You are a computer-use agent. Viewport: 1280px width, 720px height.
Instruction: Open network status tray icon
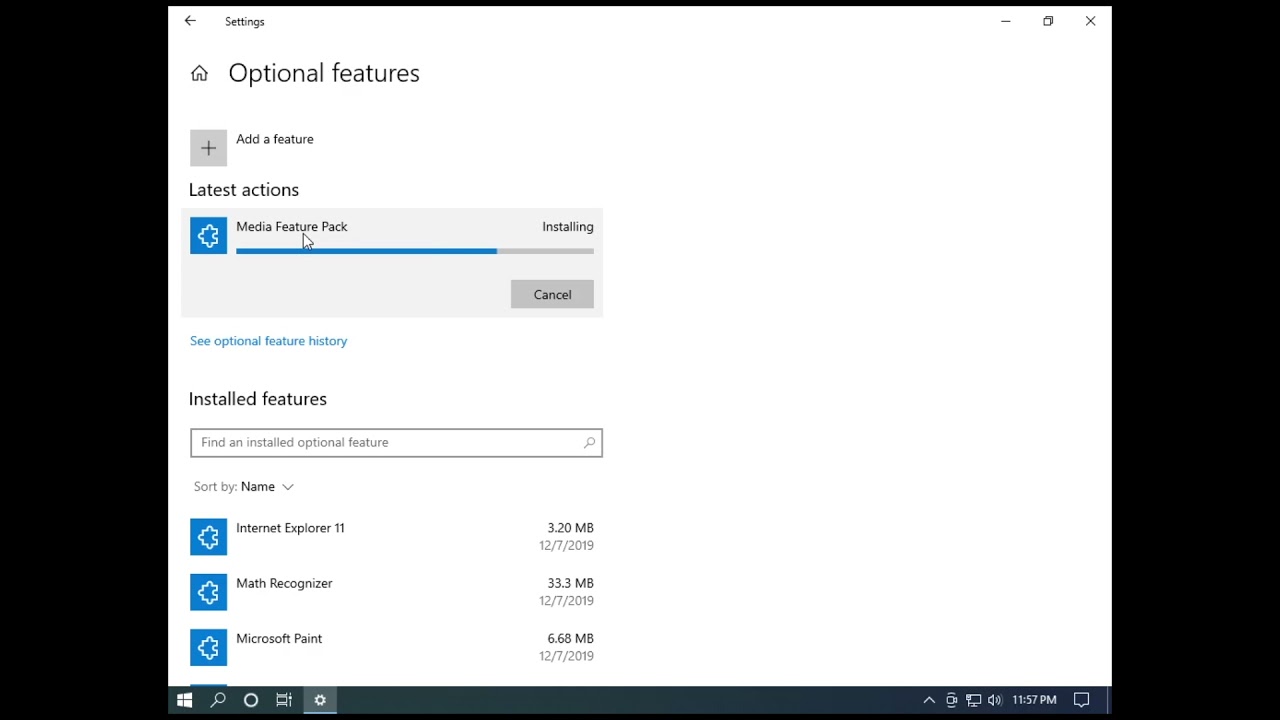[x=973, y=700]
